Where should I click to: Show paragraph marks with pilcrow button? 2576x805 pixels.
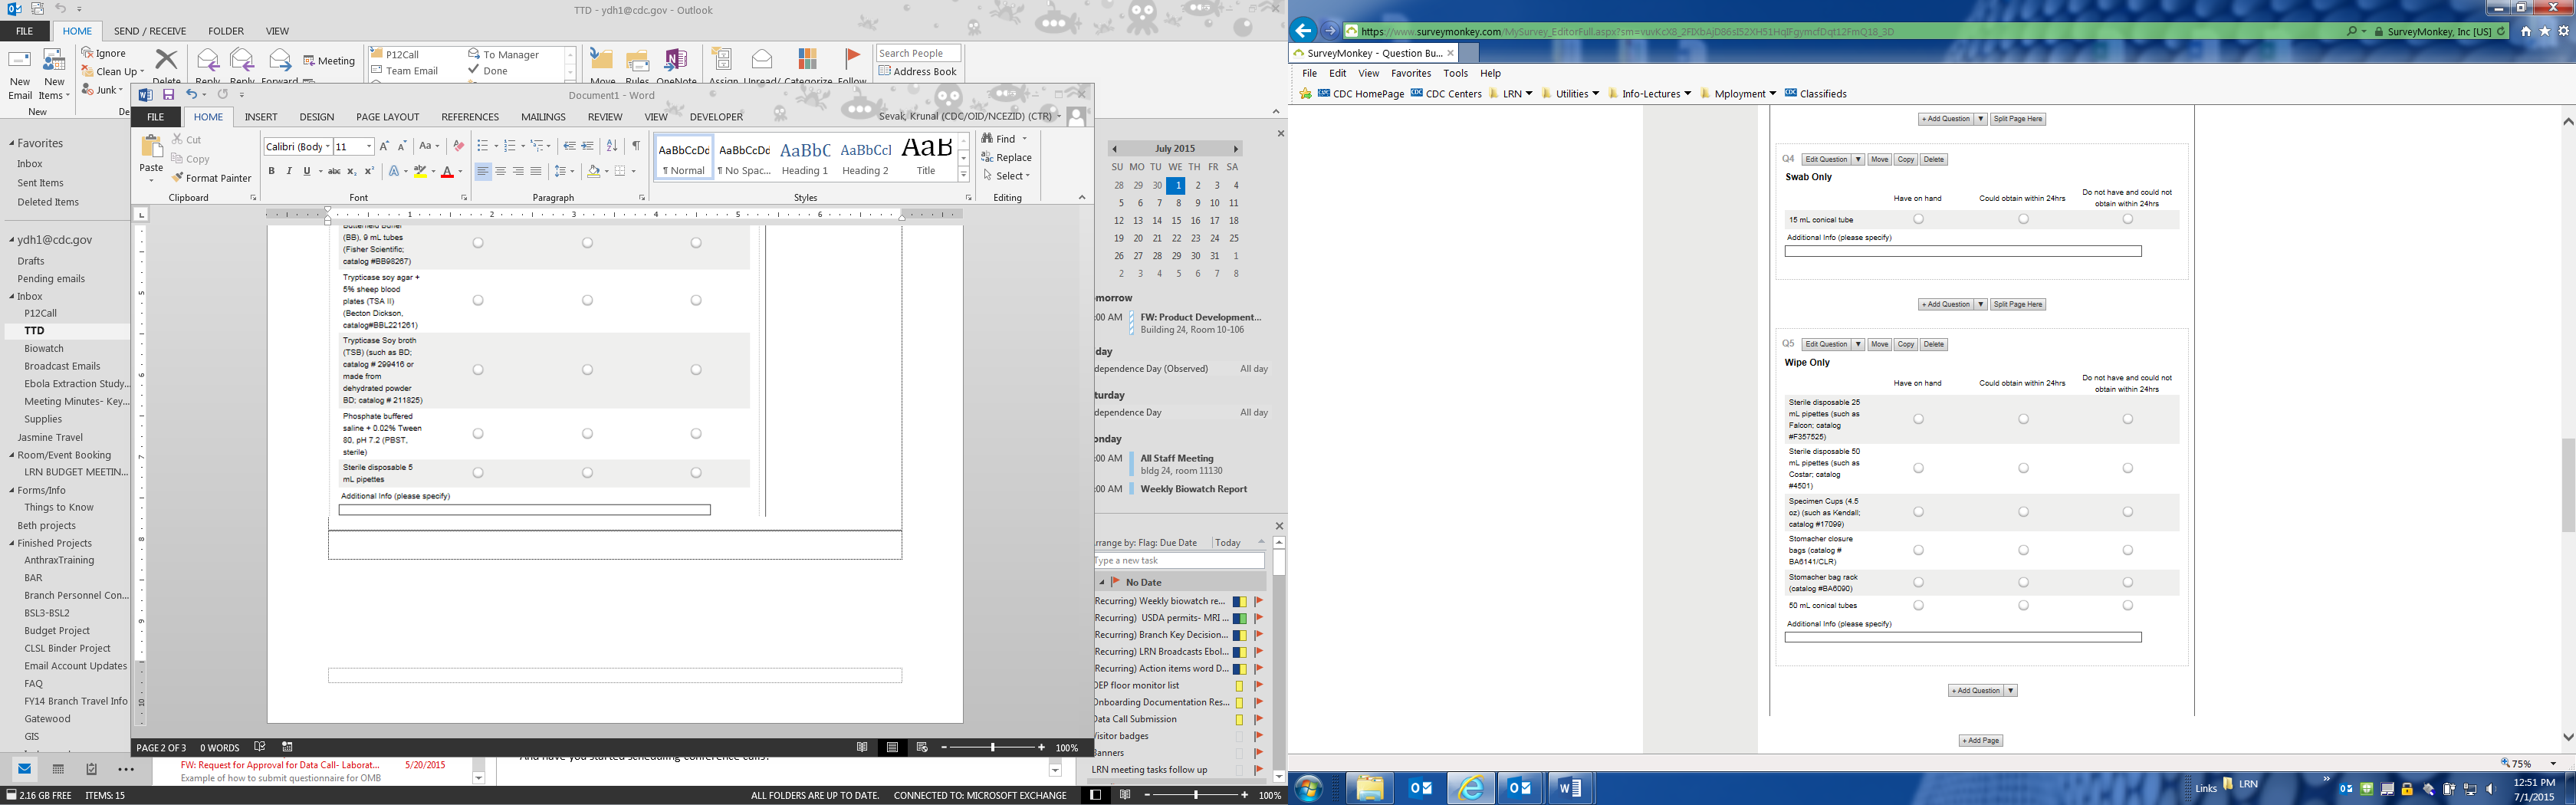(x=635, y=146)
